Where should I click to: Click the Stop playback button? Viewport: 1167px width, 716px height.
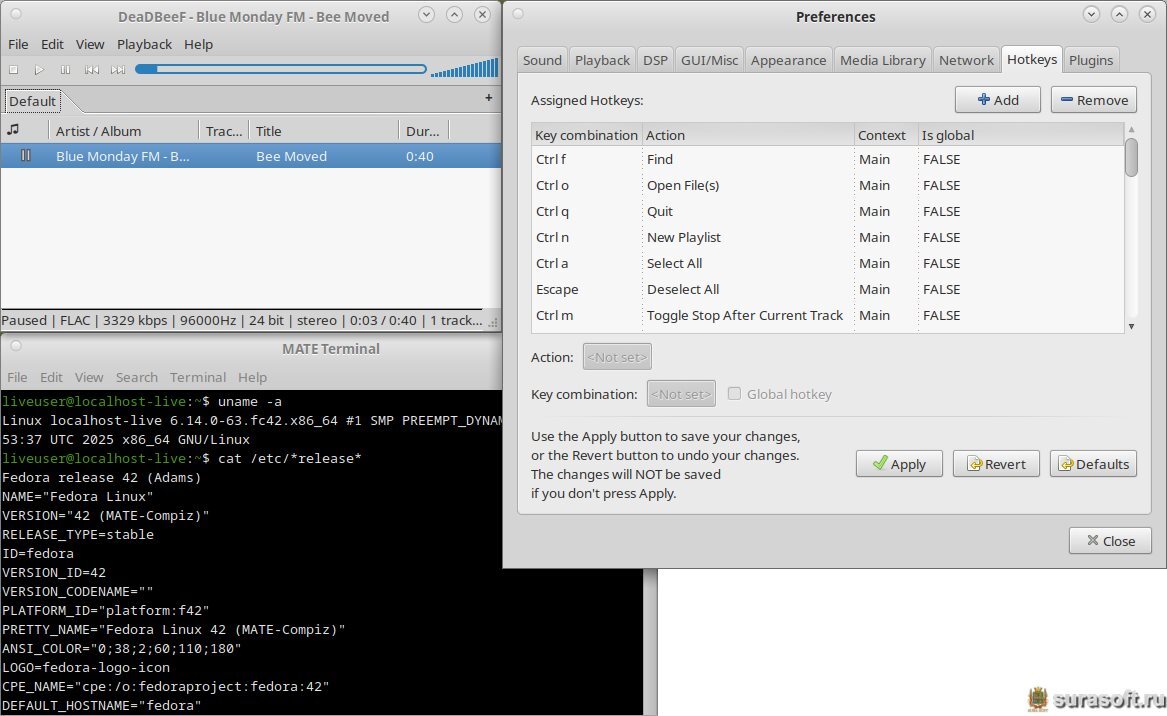click(14, 70)
